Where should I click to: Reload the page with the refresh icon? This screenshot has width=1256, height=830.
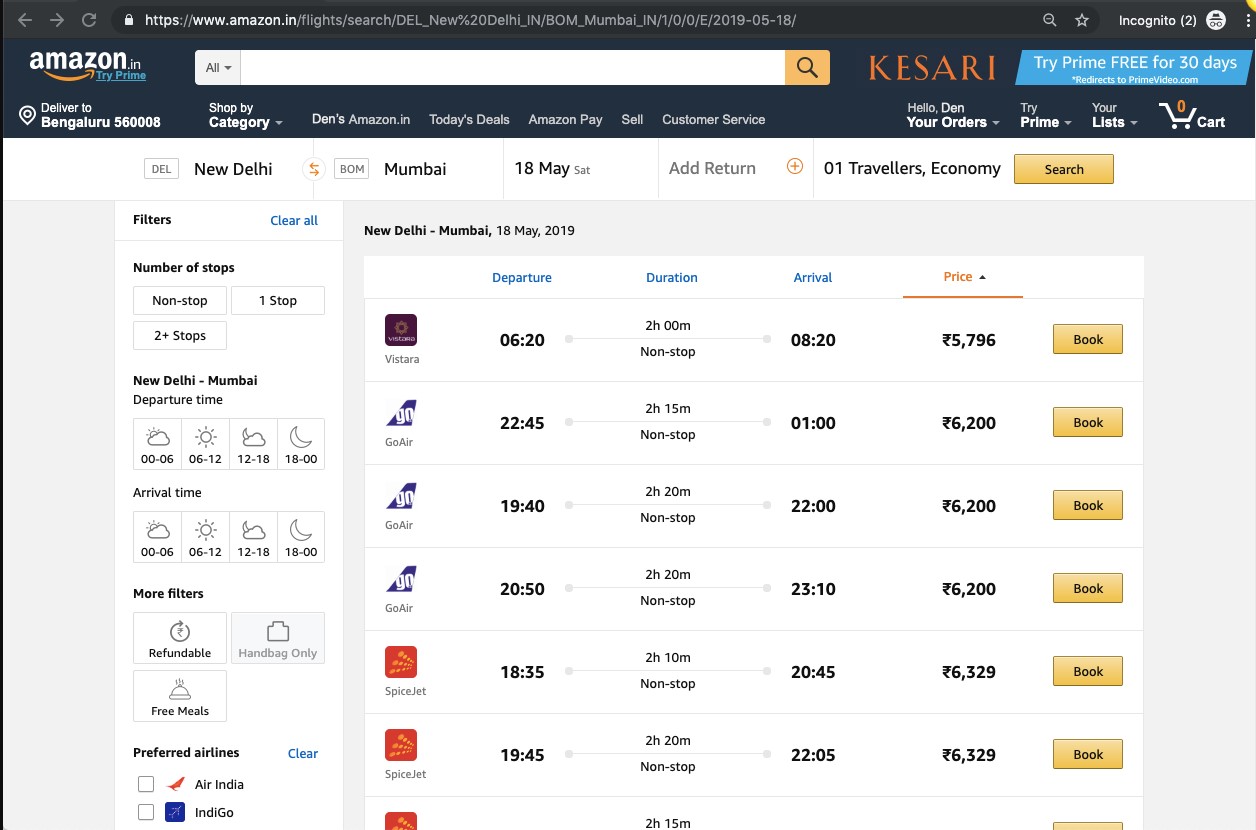pyautogui.click(x=89, y=20)
